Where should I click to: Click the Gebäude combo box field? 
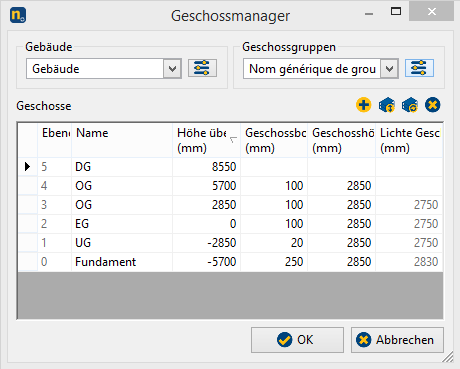tap(104, 69)
